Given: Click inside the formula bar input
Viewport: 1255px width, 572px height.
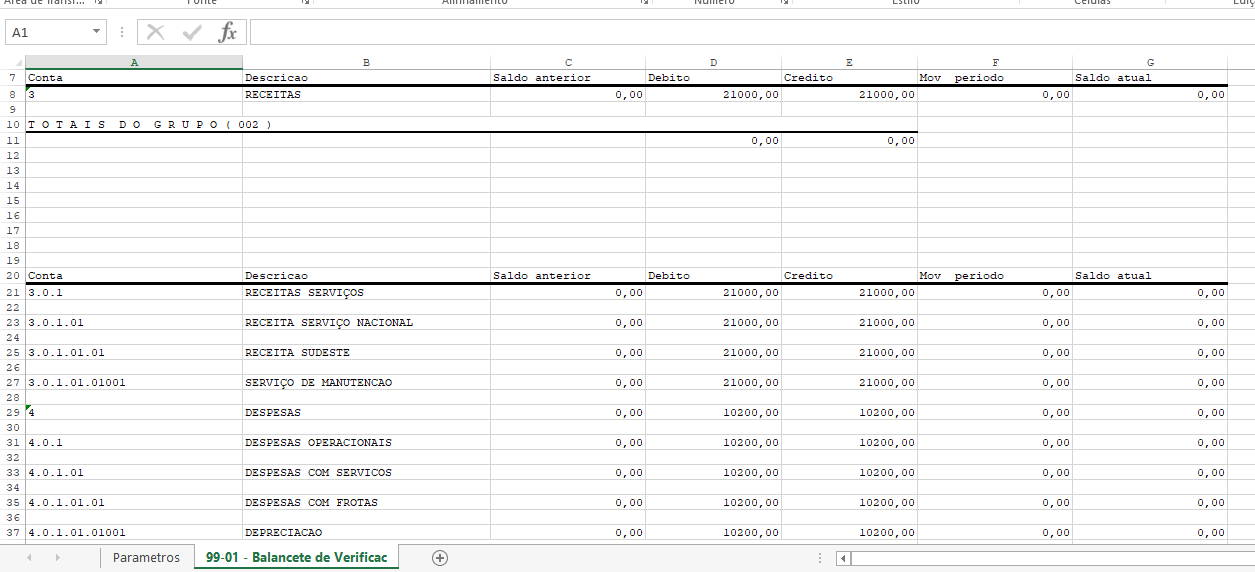Looking at the screenshot, I should [750, 32].
